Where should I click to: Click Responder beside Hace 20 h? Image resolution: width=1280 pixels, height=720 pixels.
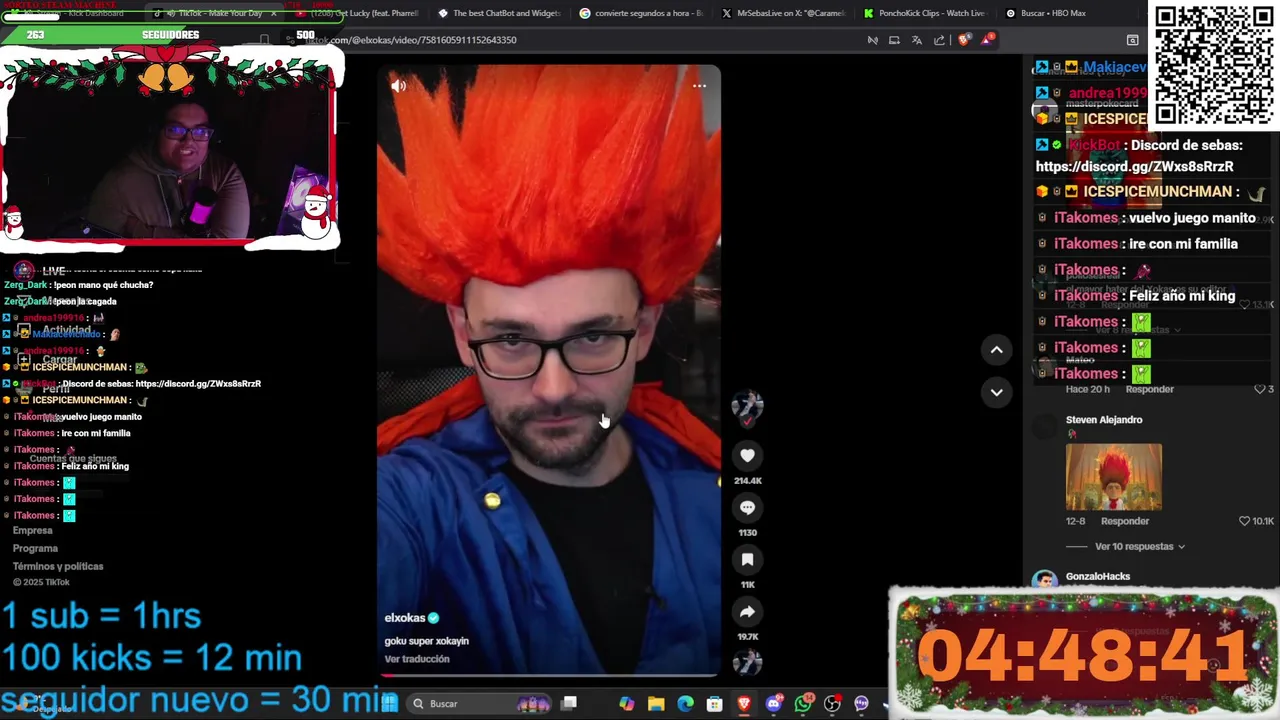[1150, 389]
